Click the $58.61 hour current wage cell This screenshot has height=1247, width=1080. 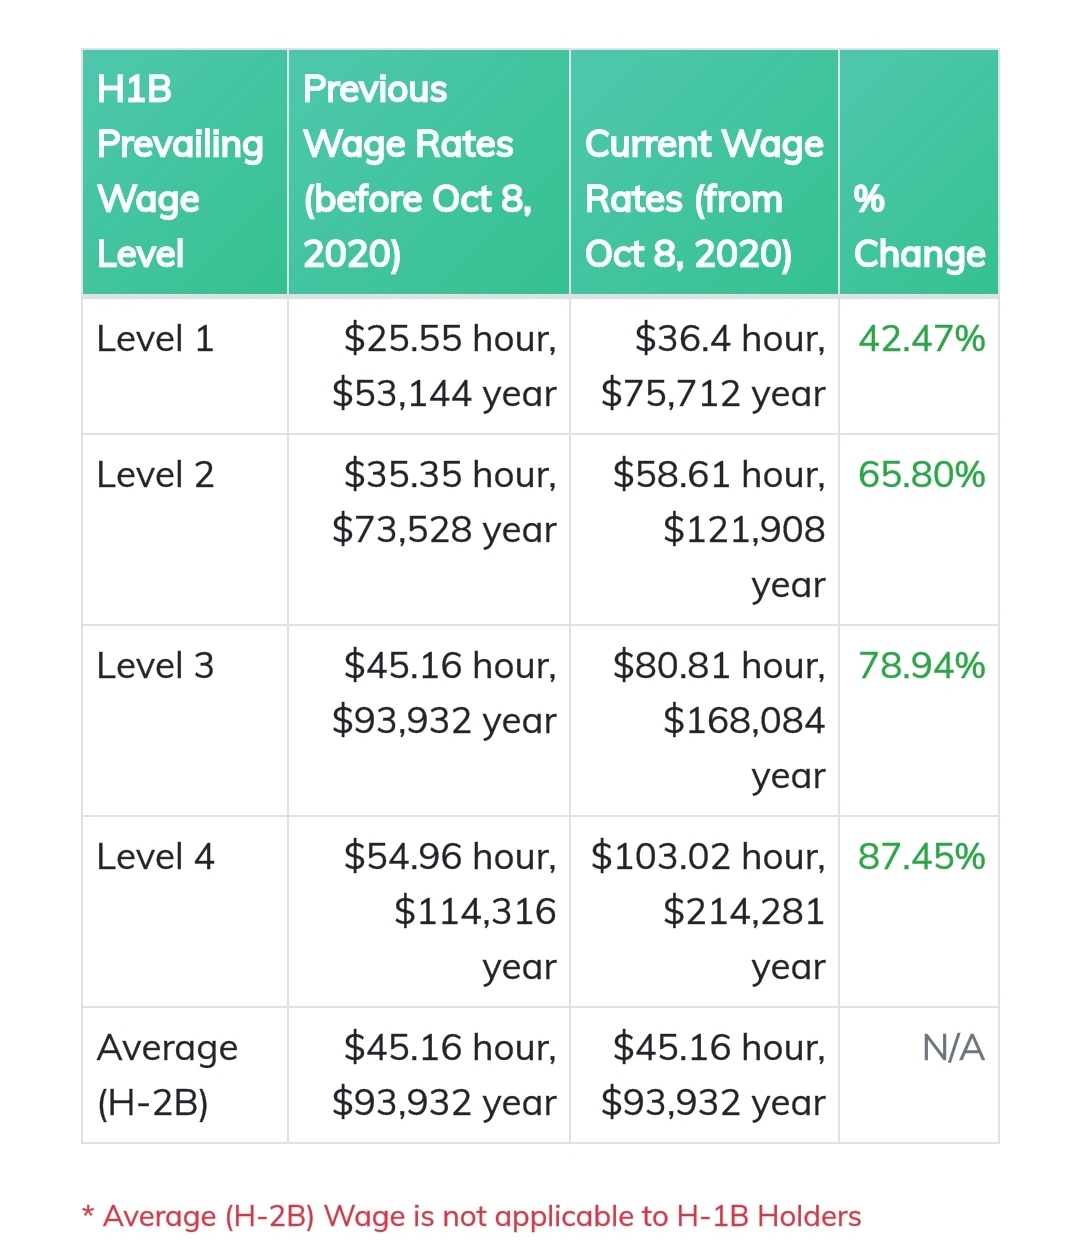719,529
